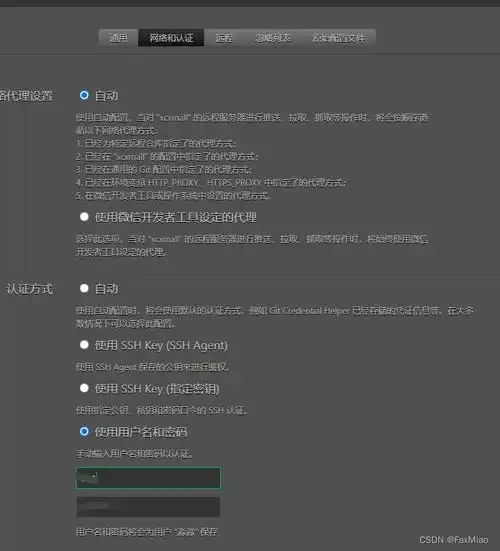Click the Git Credential Helper description text
Viewport: 500px width, 551px height.
pyautogui.click(x=274, y=317)
